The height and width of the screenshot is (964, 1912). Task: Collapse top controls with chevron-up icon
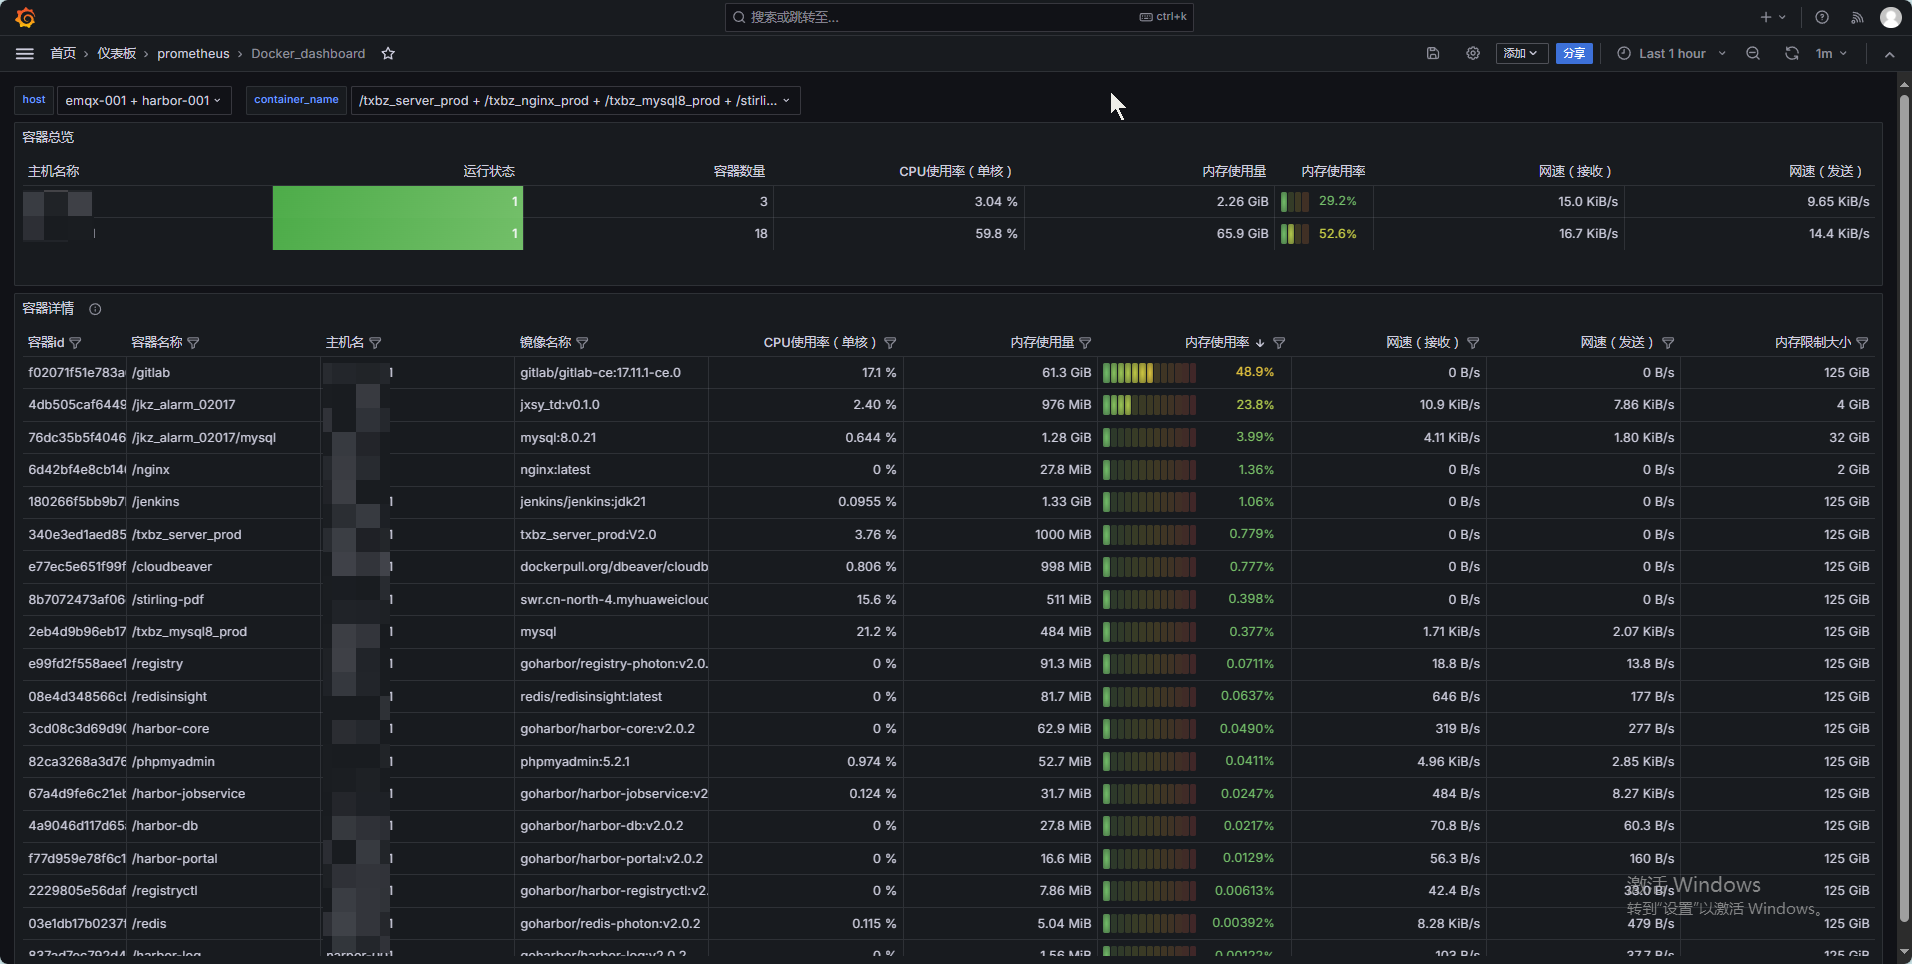coord(1889,54)
